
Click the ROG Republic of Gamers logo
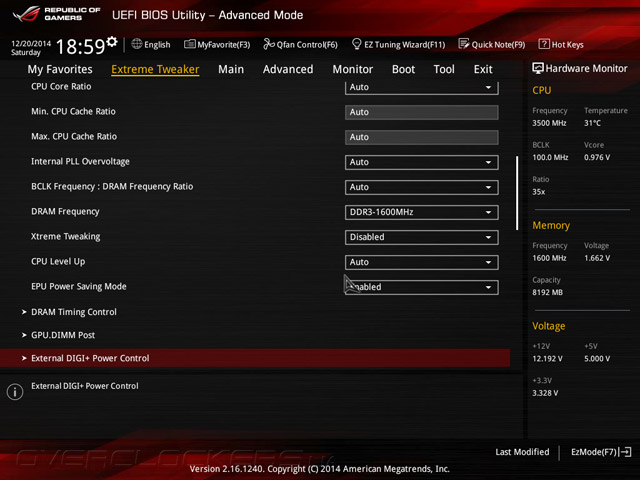pos(56,14)
